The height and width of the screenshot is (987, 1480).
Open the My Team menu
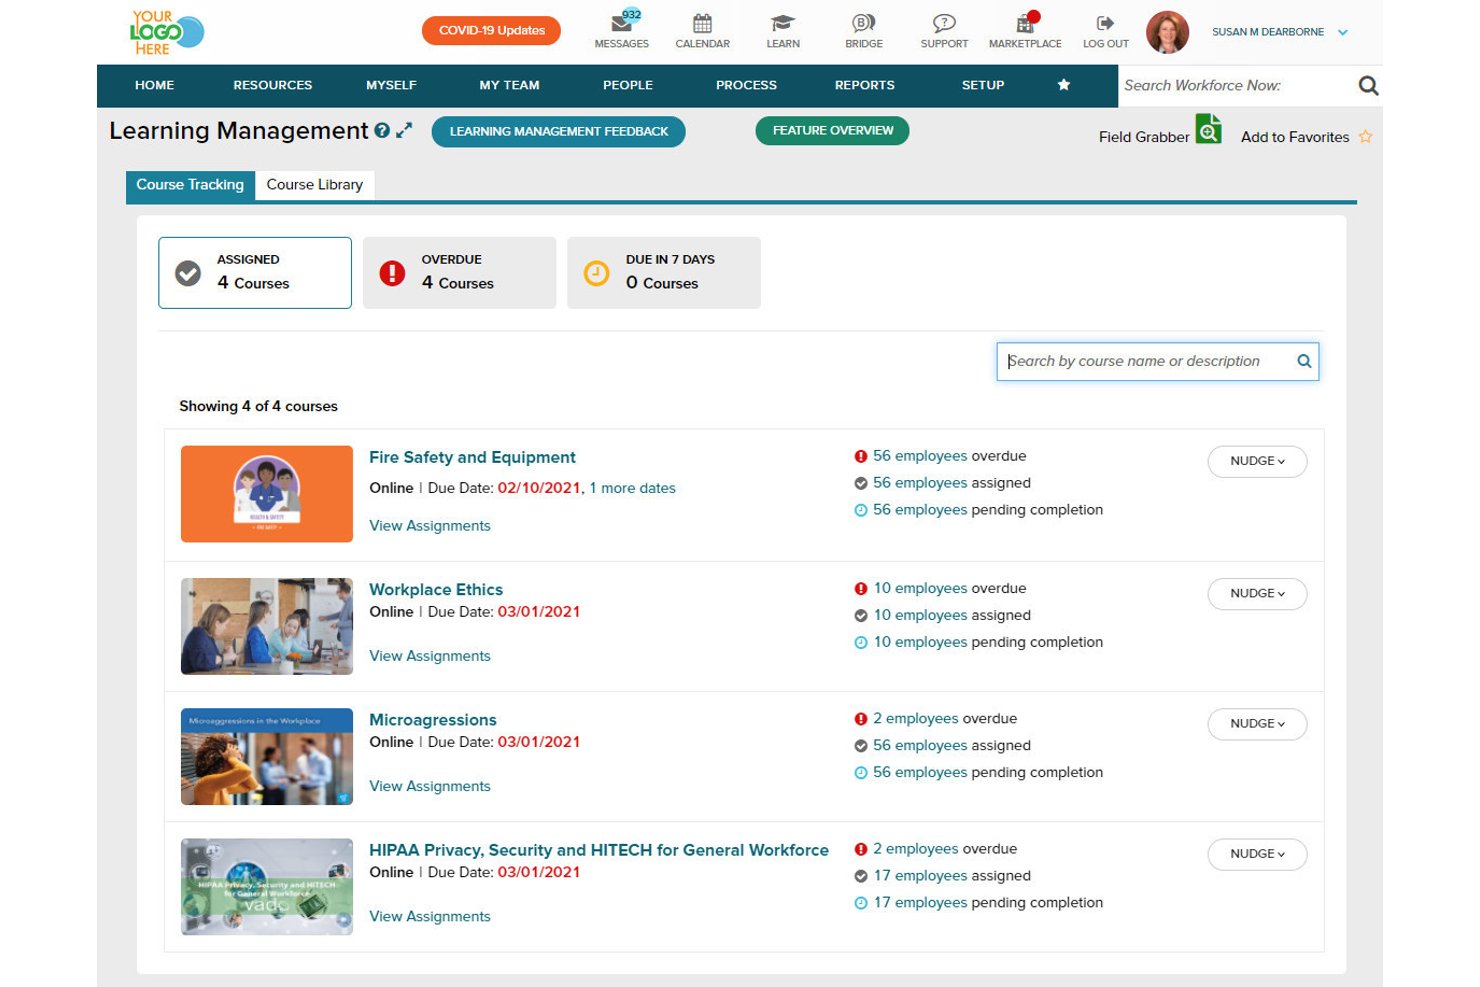(509, 85)
